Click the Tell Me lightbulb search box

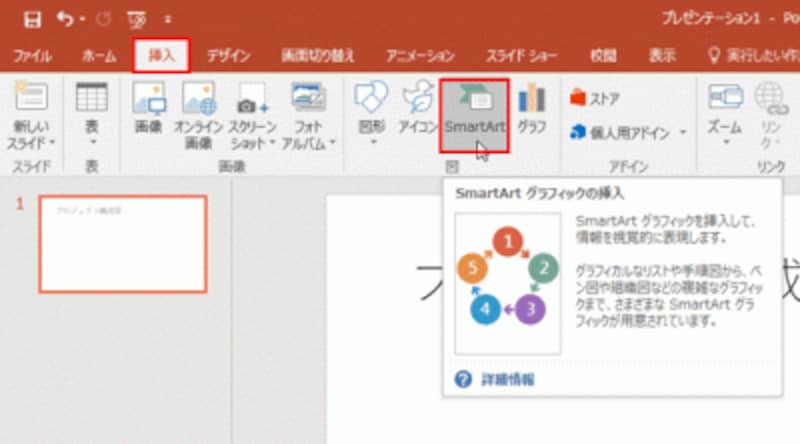[x=753, y=55]
